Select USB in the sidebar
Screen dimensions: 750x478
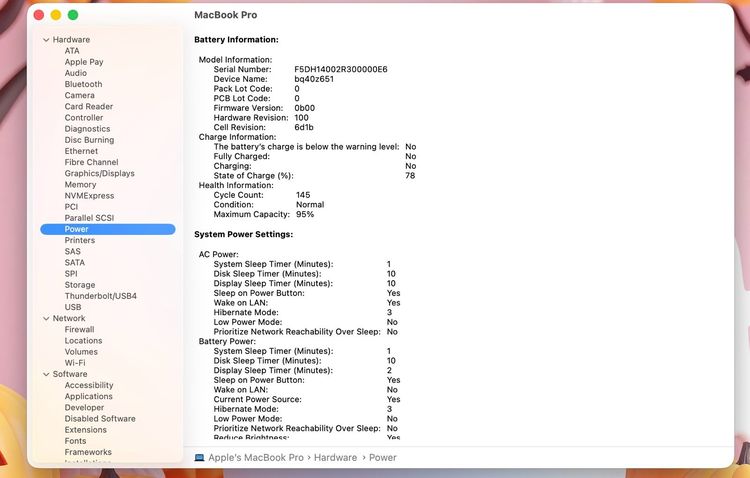point(73,307)
